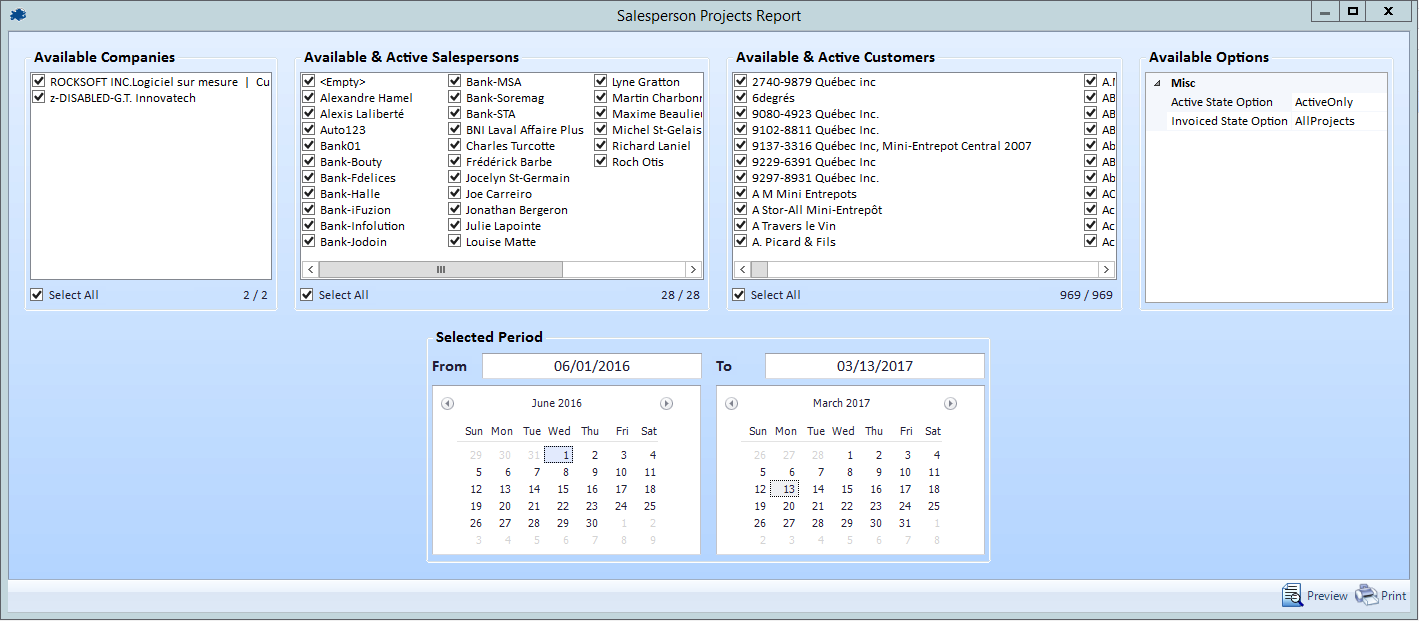Go to next month in From calendar
The image size is (1419, 621).
pos(666,404)
